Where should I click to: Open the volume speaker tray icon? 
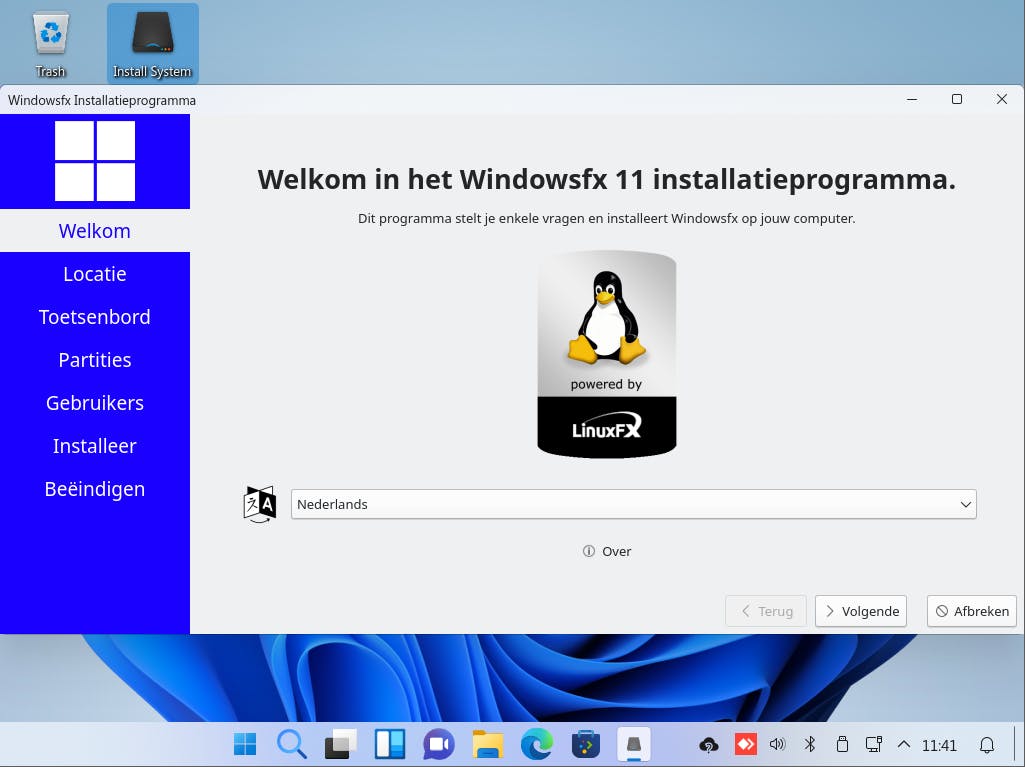click(777, 744)
